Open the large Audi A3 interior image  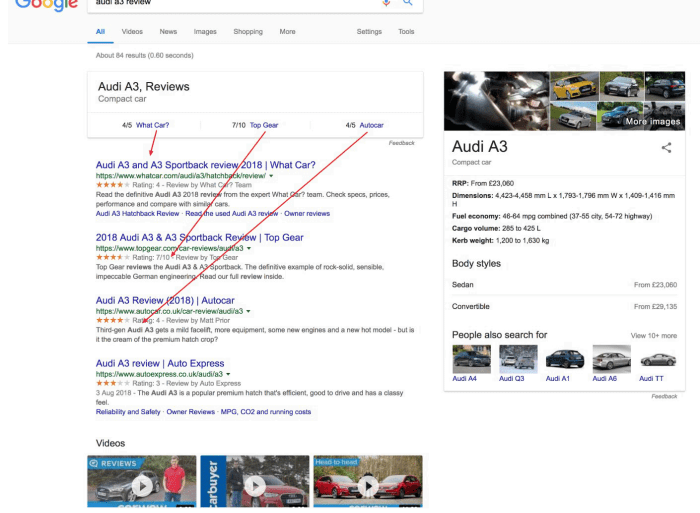tap(496, 101)
